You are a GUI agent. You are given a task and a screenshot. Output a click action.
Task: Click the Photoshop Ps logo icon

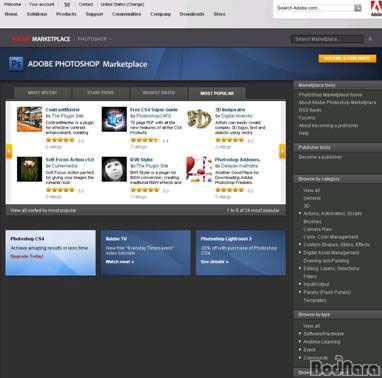[16, 64]
